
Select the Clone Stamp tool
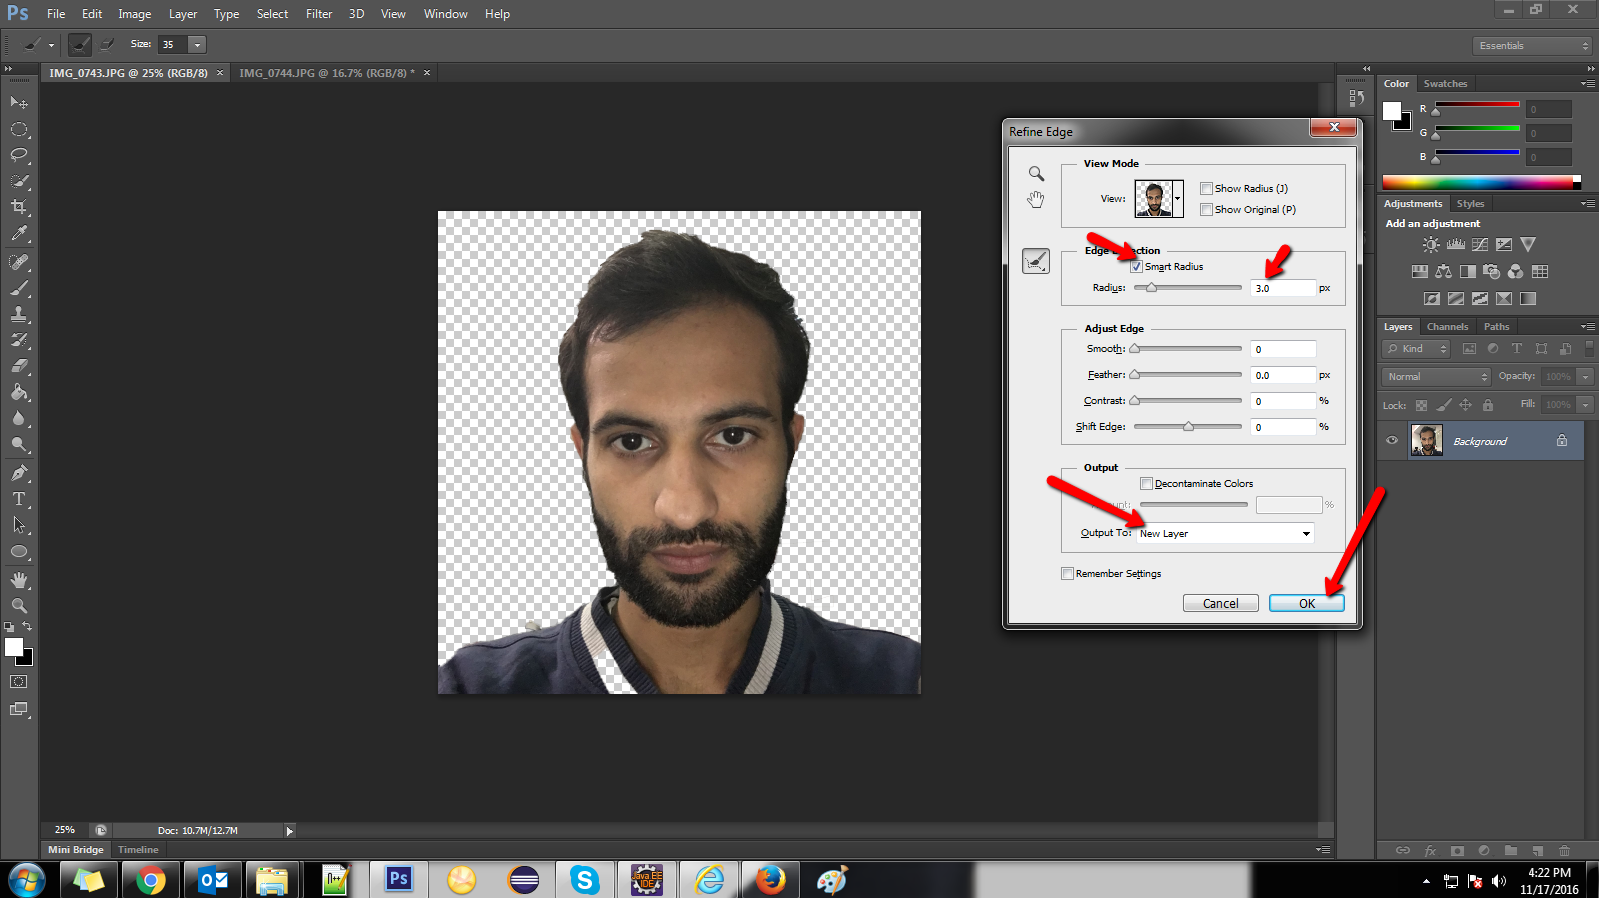click(19, 314)
